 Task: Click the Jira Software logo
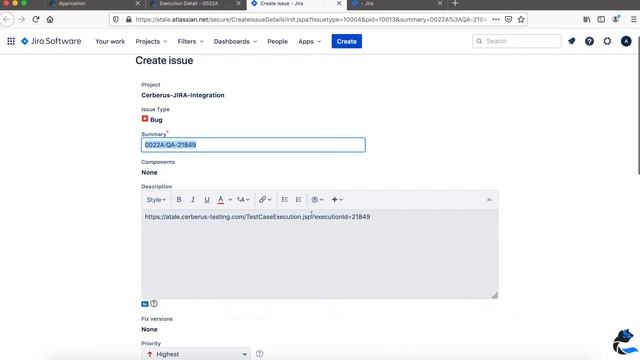point(51,41)
